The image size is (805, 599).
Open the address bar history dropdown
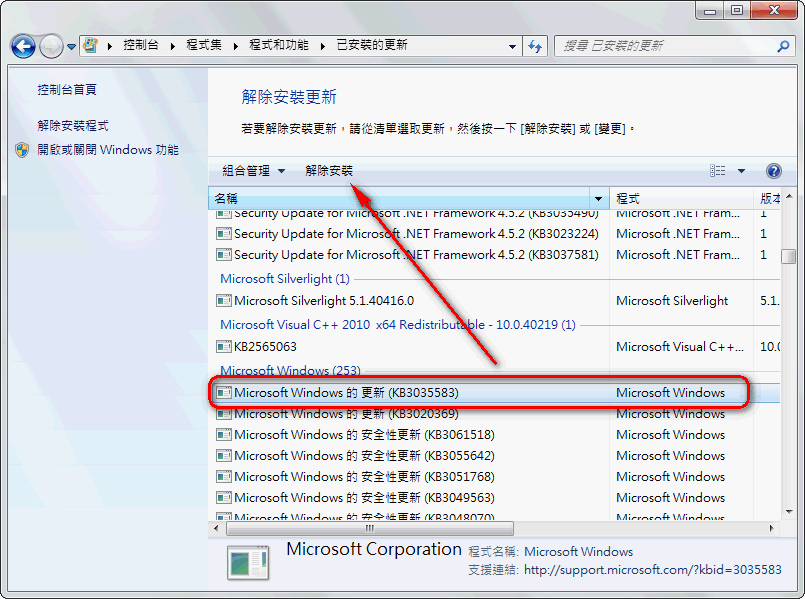pos(512,46)
